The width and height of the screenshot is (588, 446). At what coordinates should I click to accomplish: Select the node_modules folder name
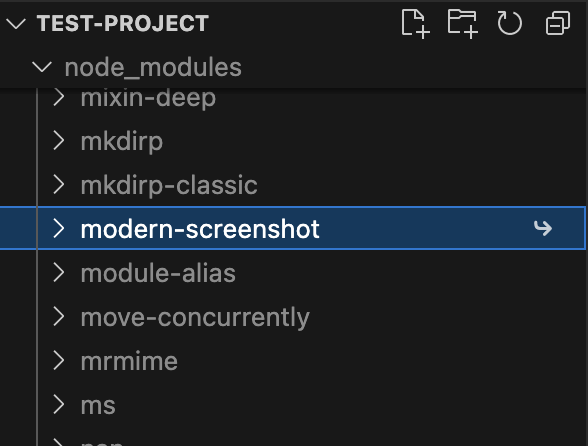(x=153, y=68)
